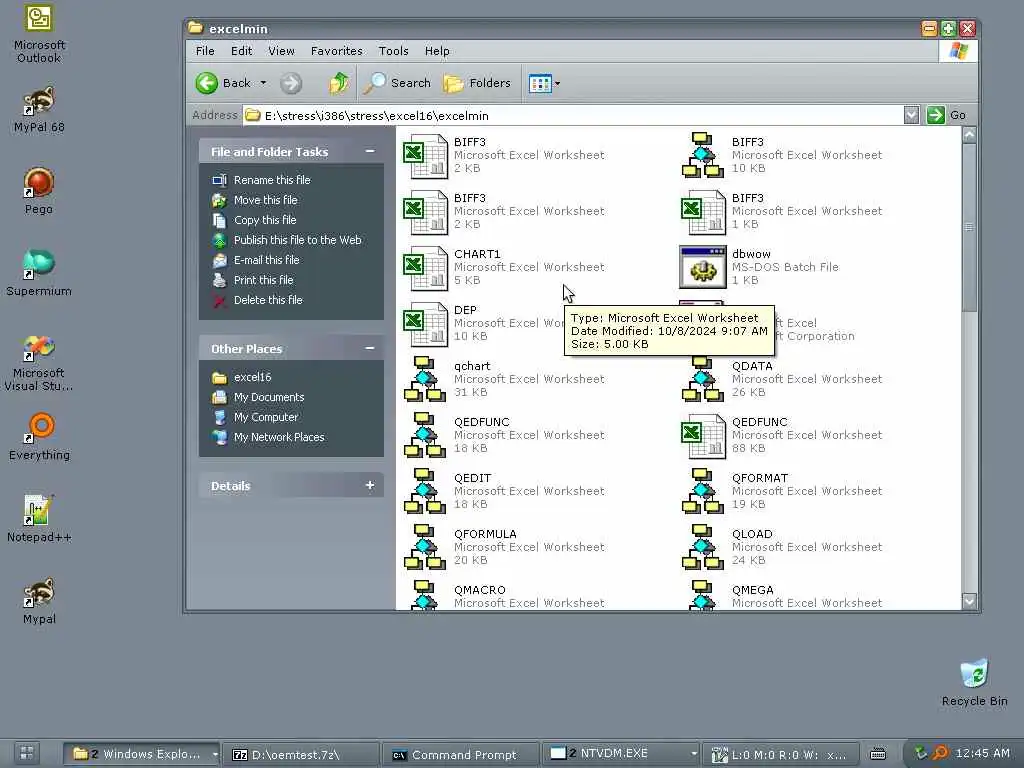The height and width of the screenshot is (768, 1024).
Task: Open the Back history dropdown arrow
Action: point(263,83)
